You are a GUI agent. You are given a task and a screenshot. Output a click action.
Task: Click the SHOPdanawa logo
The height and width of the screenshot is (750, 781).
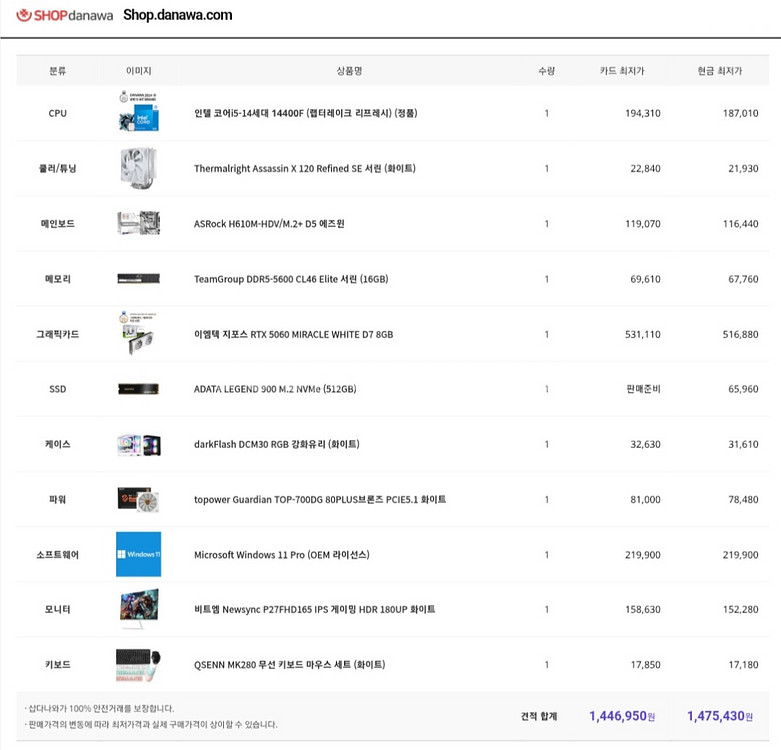[x=65, y=15]
